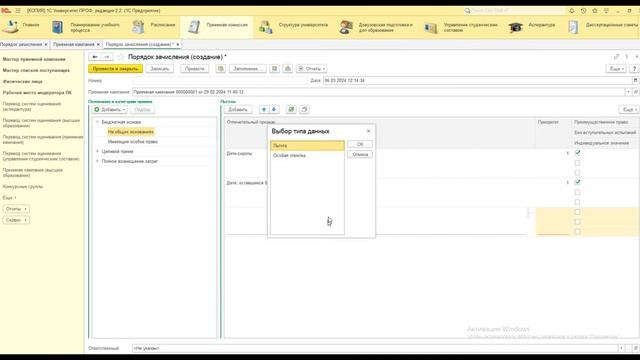
Task: Open the main hamburger menu
Action: point(18,11)
